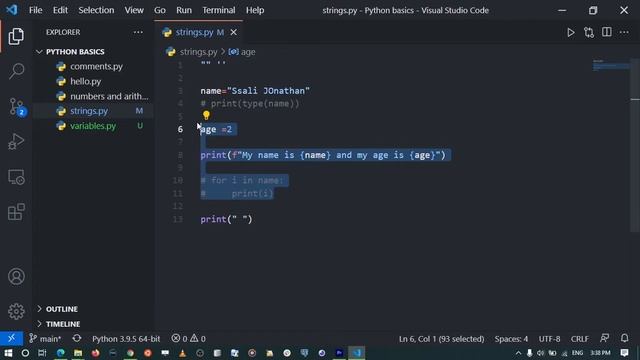Select Python 3.9.5 64-bit interpreter
Image resolution: width=640 pixels, height=360 pixels.
[126, 339]
